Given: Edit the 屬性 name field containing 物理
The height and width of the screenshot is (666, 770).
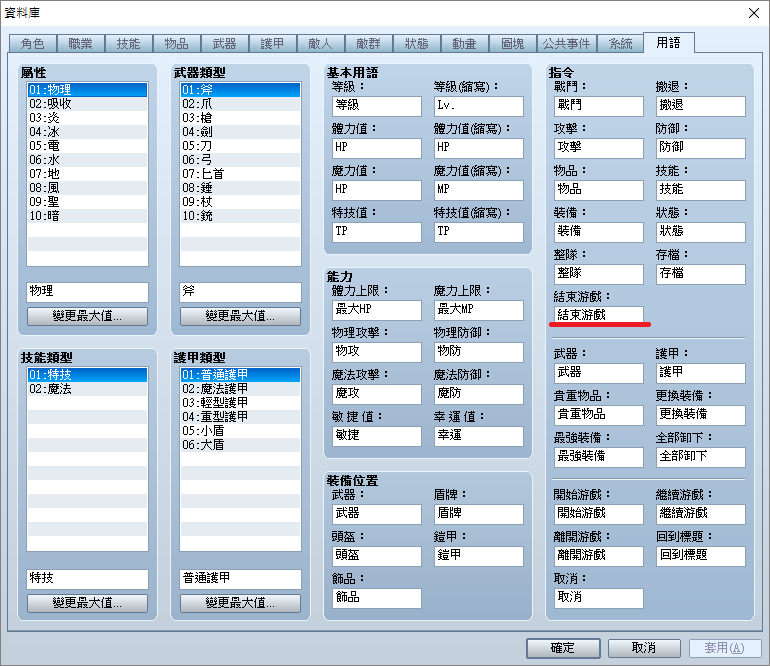Looking at the screenshot, I should [87, 292].
